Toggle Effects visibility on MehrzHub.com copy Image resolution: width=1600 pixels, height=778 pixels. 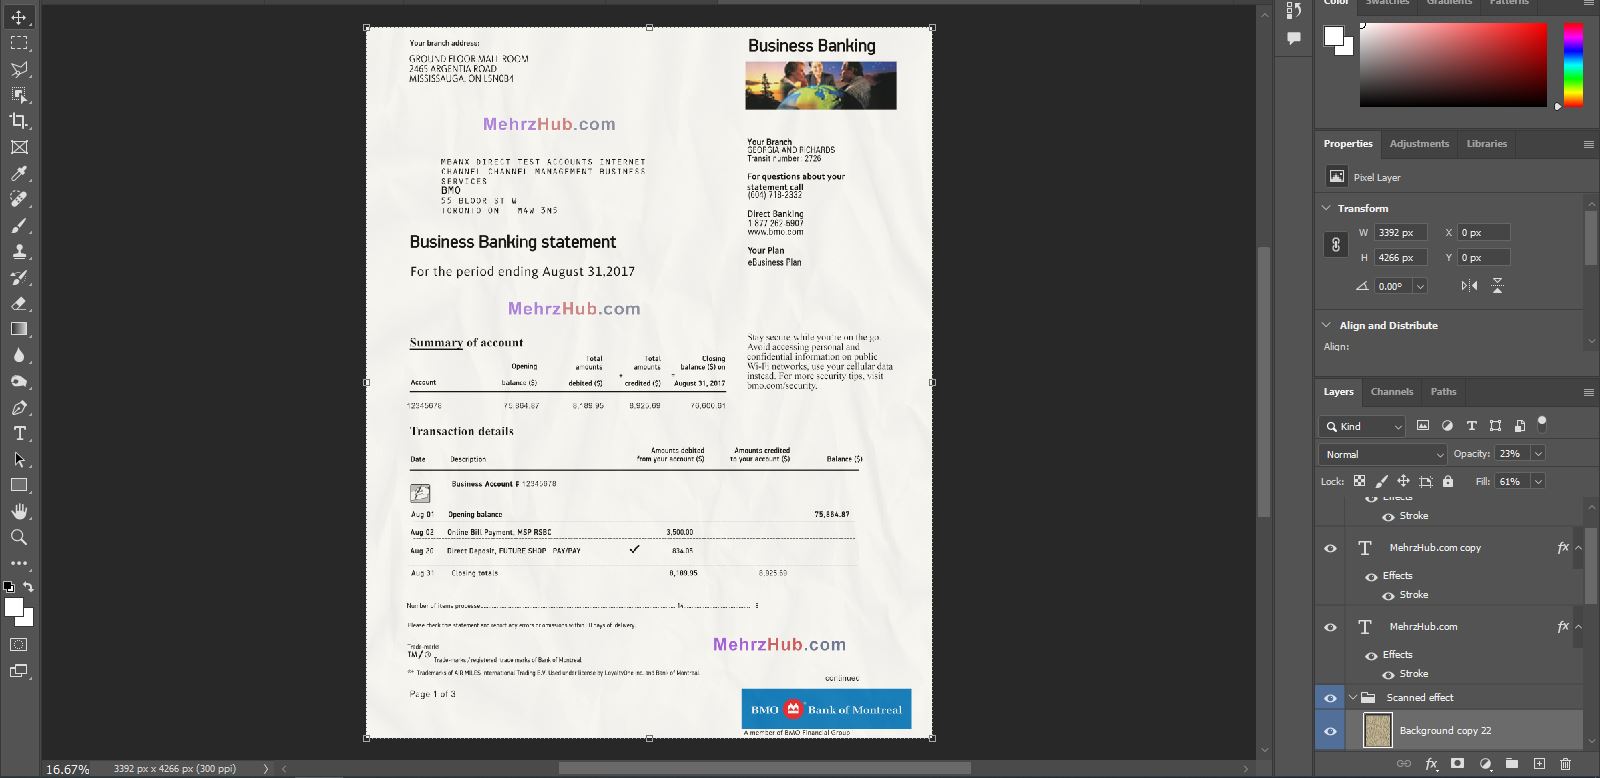pos(1371,576)
